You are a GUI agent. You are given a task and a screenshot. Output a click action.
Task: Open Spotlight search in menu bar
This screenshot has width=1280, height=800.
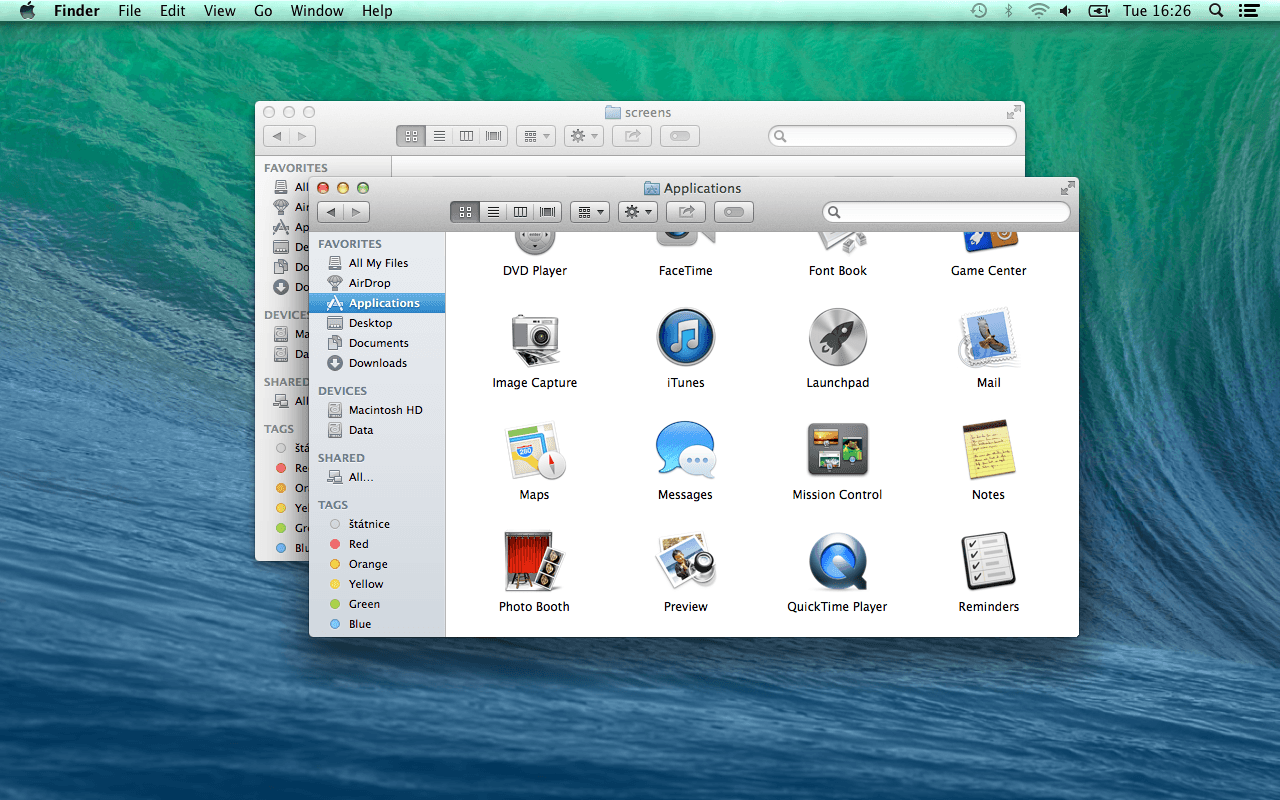click(x=1216, y=11)
